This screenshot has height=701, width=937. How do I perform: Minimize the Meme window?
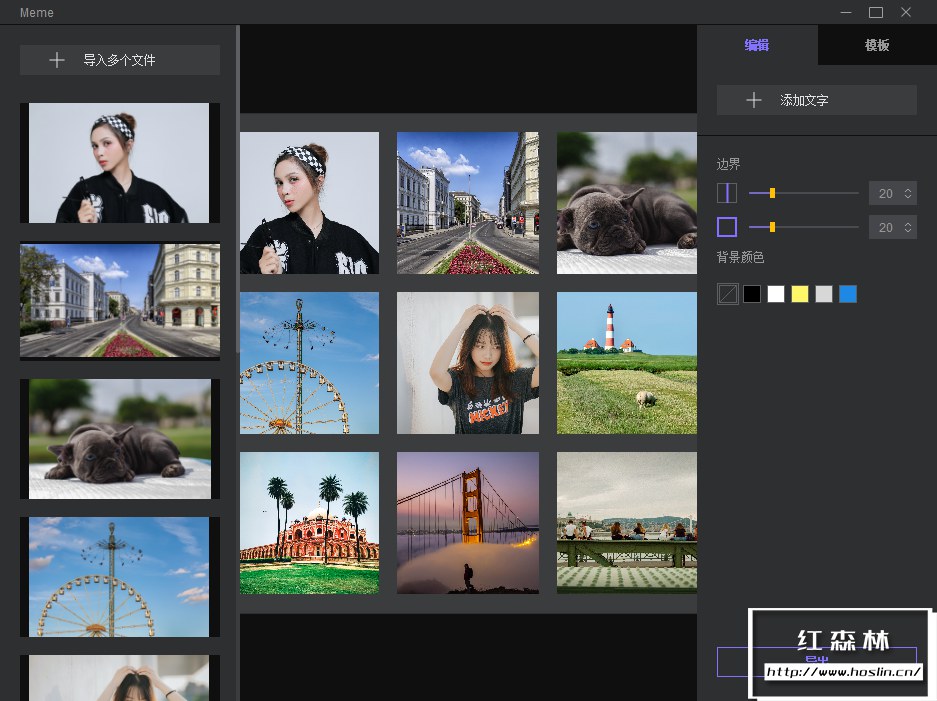[846, 12]
